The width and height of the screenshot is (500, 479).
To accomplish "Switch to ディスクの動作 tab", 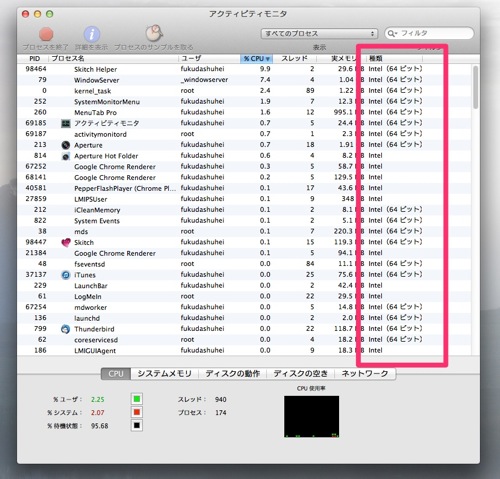I will 233,374.
